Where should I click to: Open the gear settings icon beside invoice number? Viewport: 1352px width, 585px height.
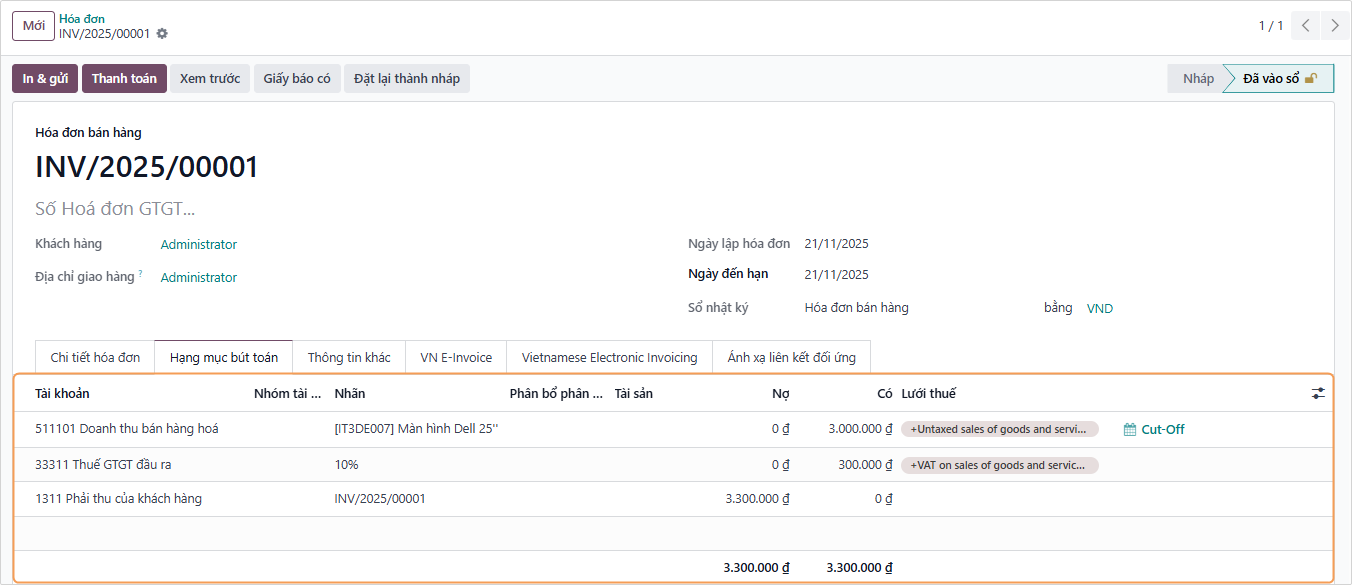tap(162, 34)
